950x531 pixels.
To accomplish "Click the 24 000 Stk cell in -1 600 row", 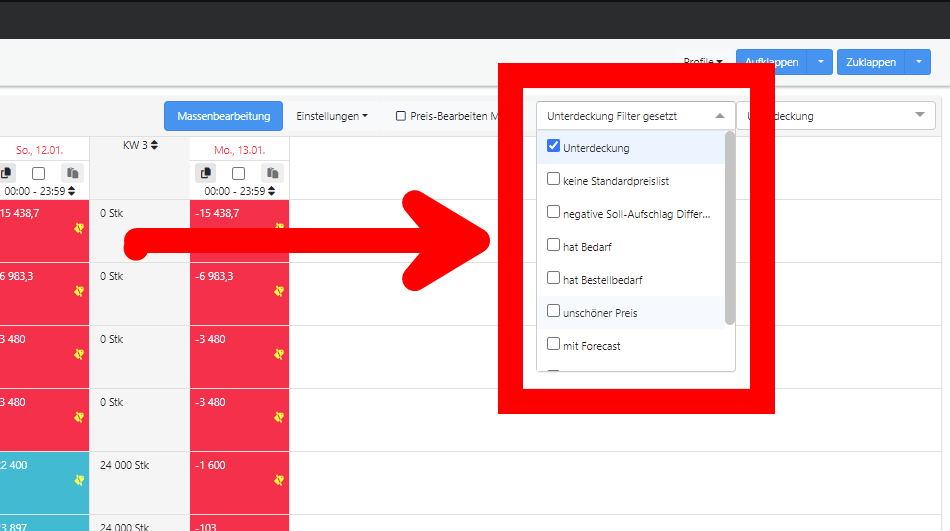I will click(139, 483).
